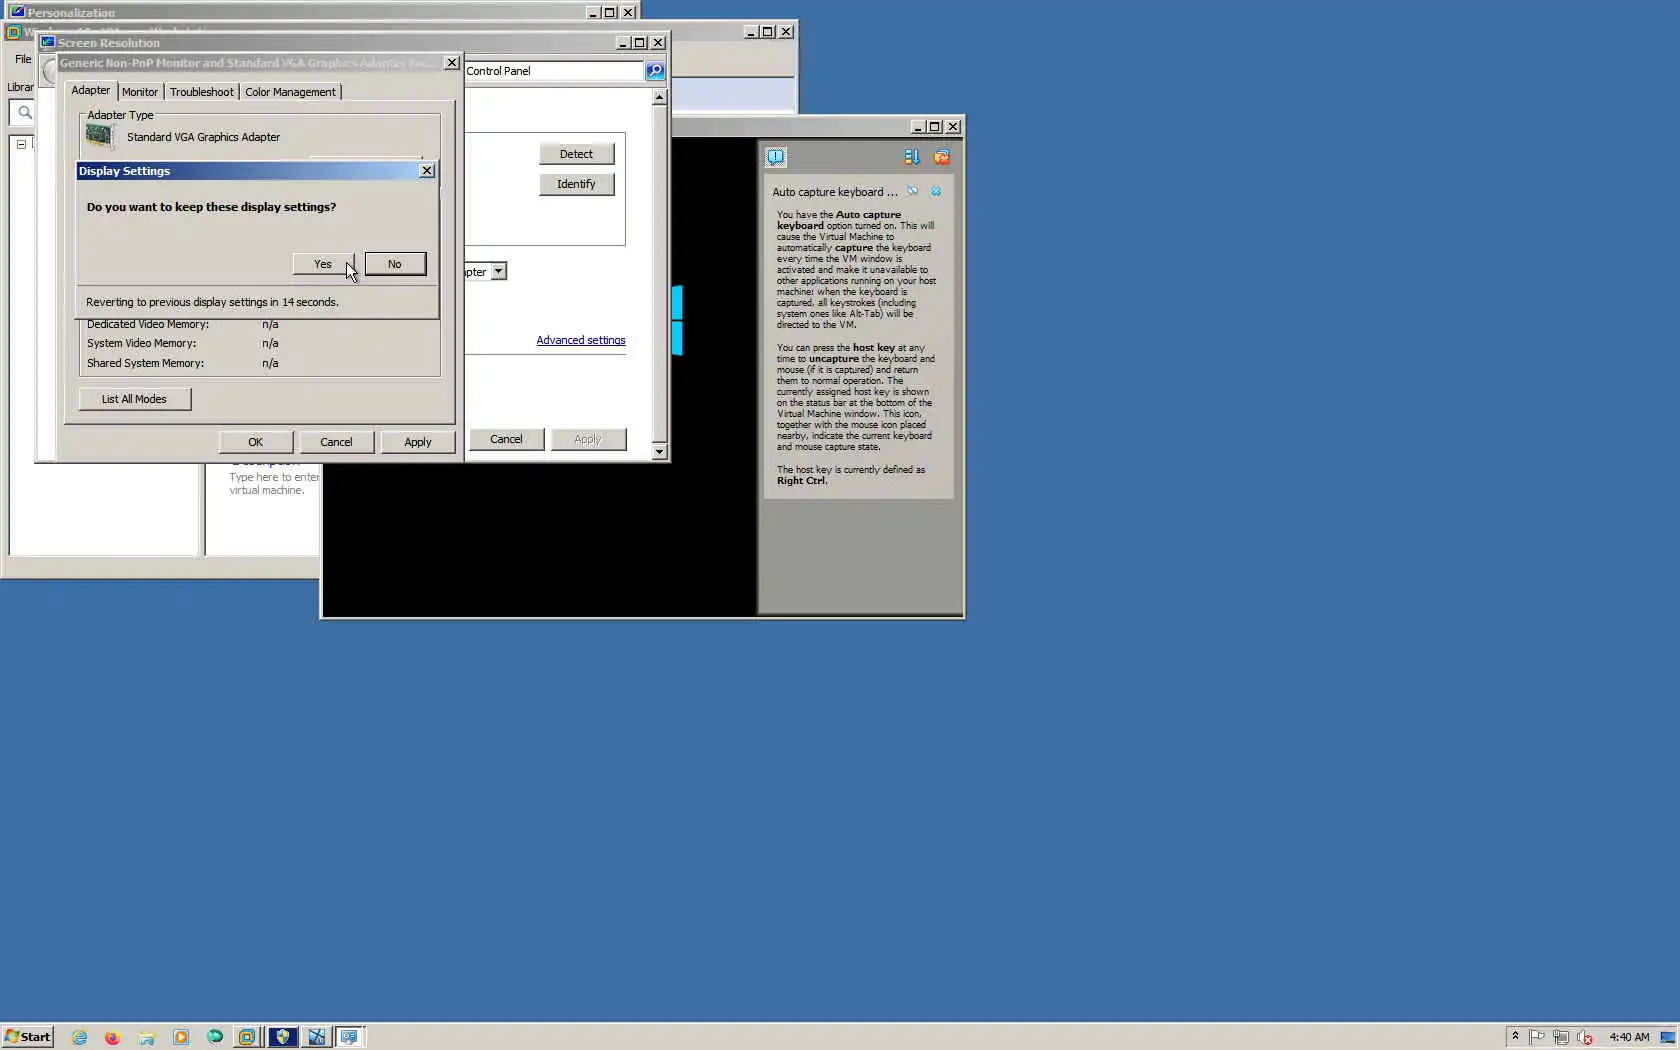Dismiss the Auto capture keyboard notification
The image size is (1680, 1050).
point(936,191)
